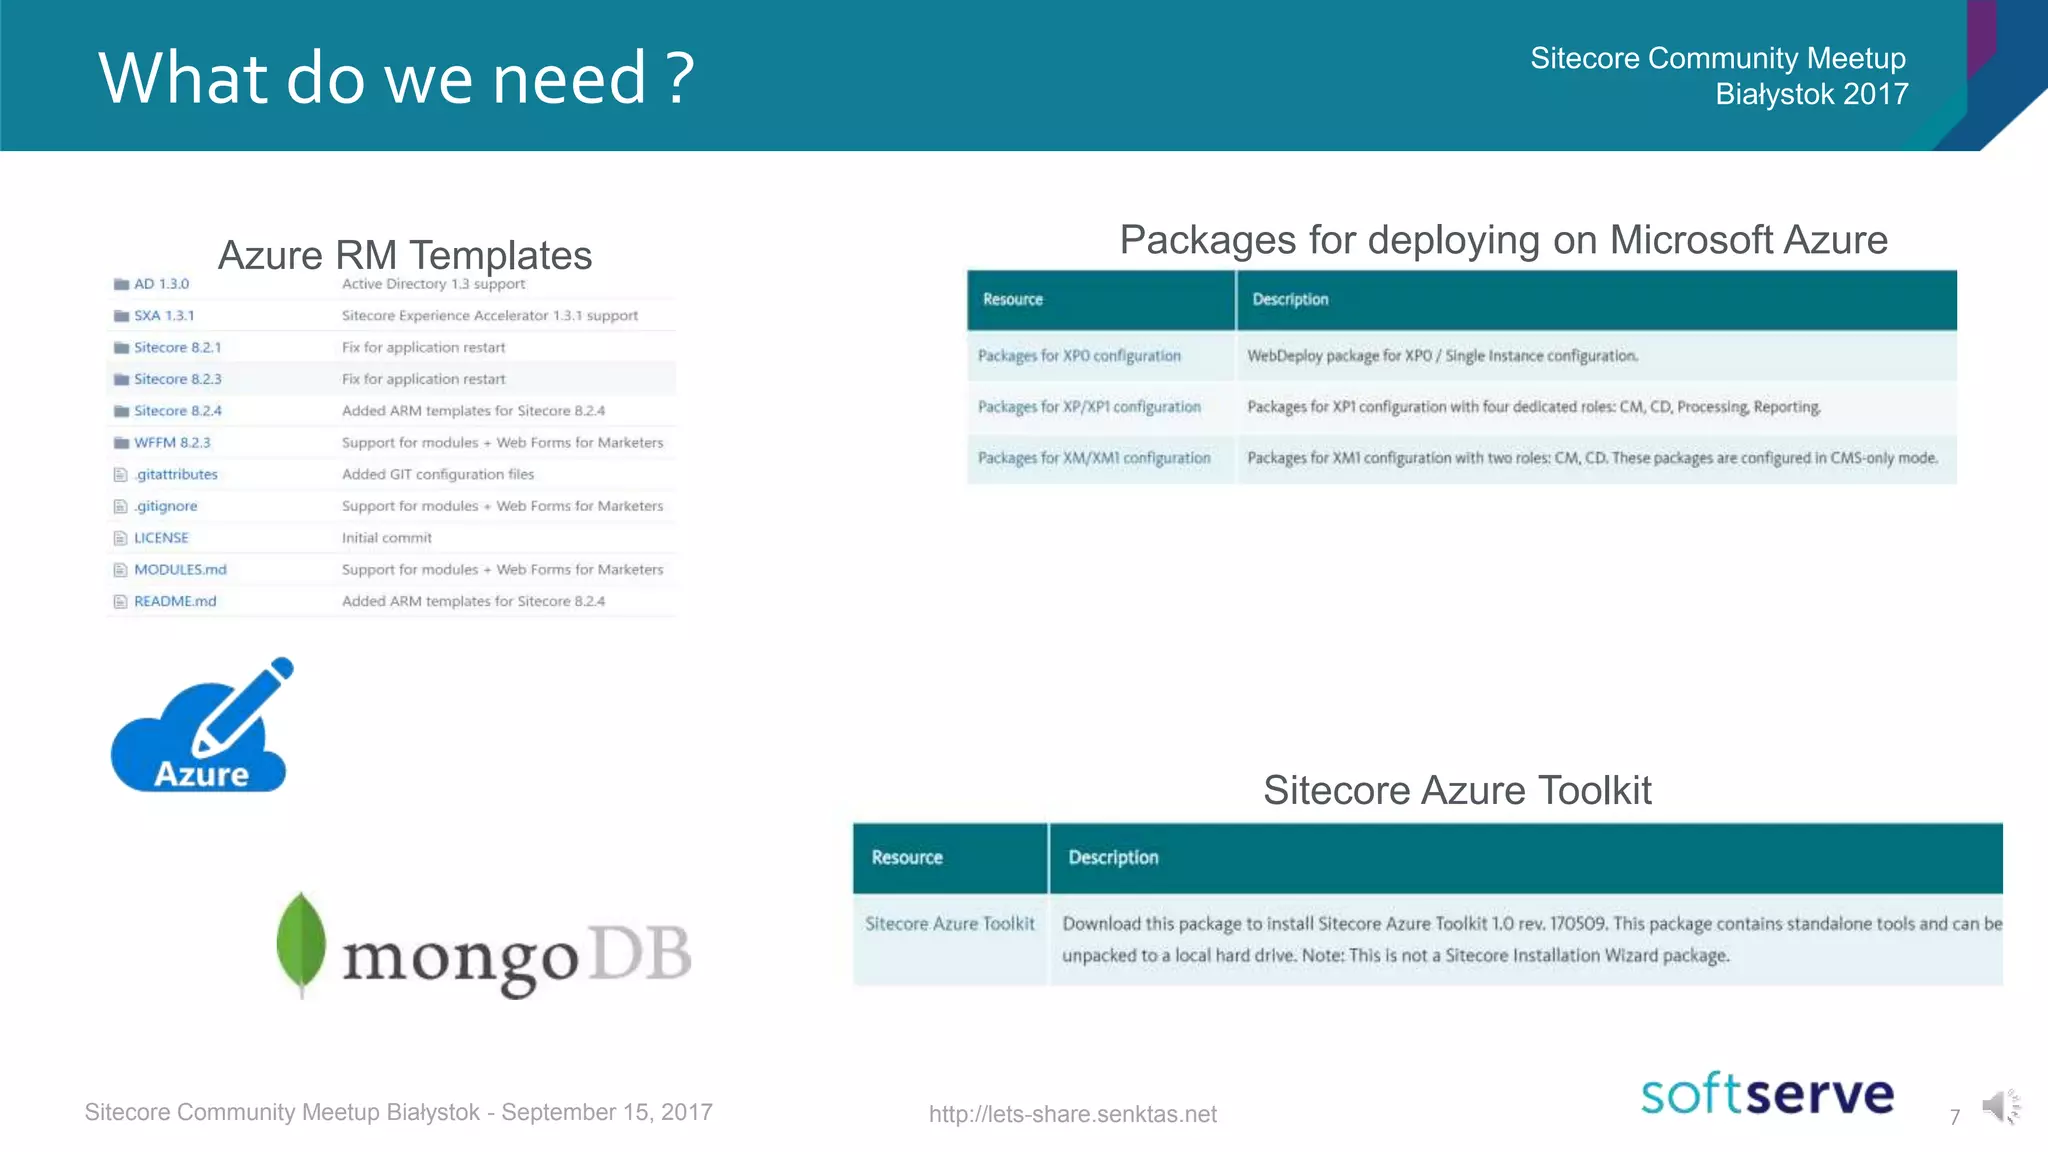Click 'Support for modules' message on WFFM 8.2.3 row
This screenshot has width=2048, height=1152.
502,443
